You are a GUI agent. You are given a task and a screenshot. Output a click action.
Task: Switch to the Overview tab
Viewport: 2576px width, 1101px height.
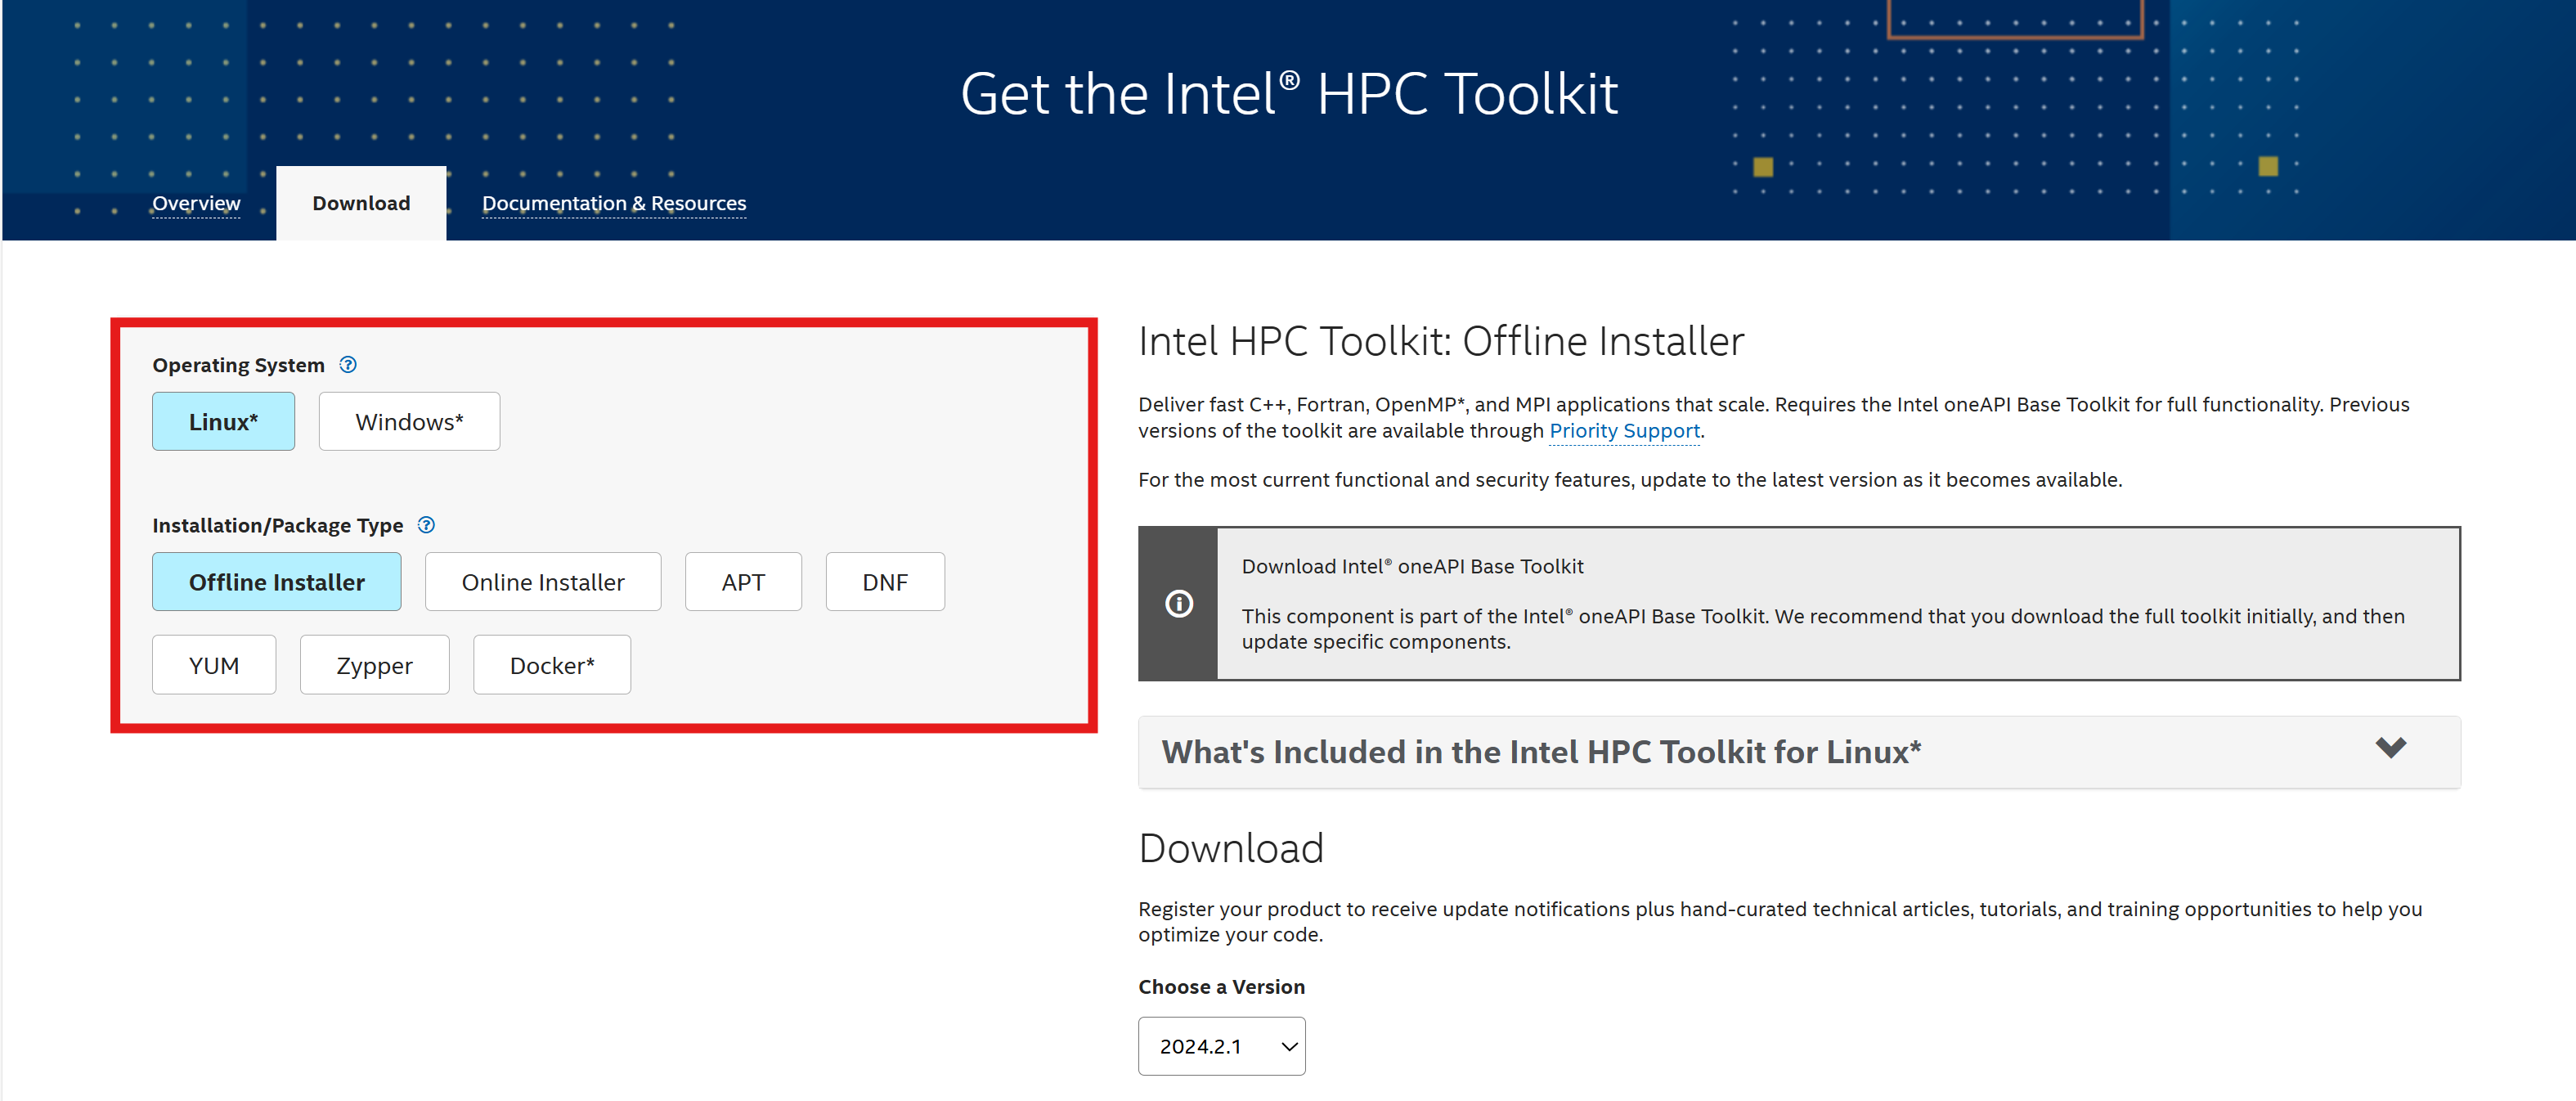tap(196, 204)
